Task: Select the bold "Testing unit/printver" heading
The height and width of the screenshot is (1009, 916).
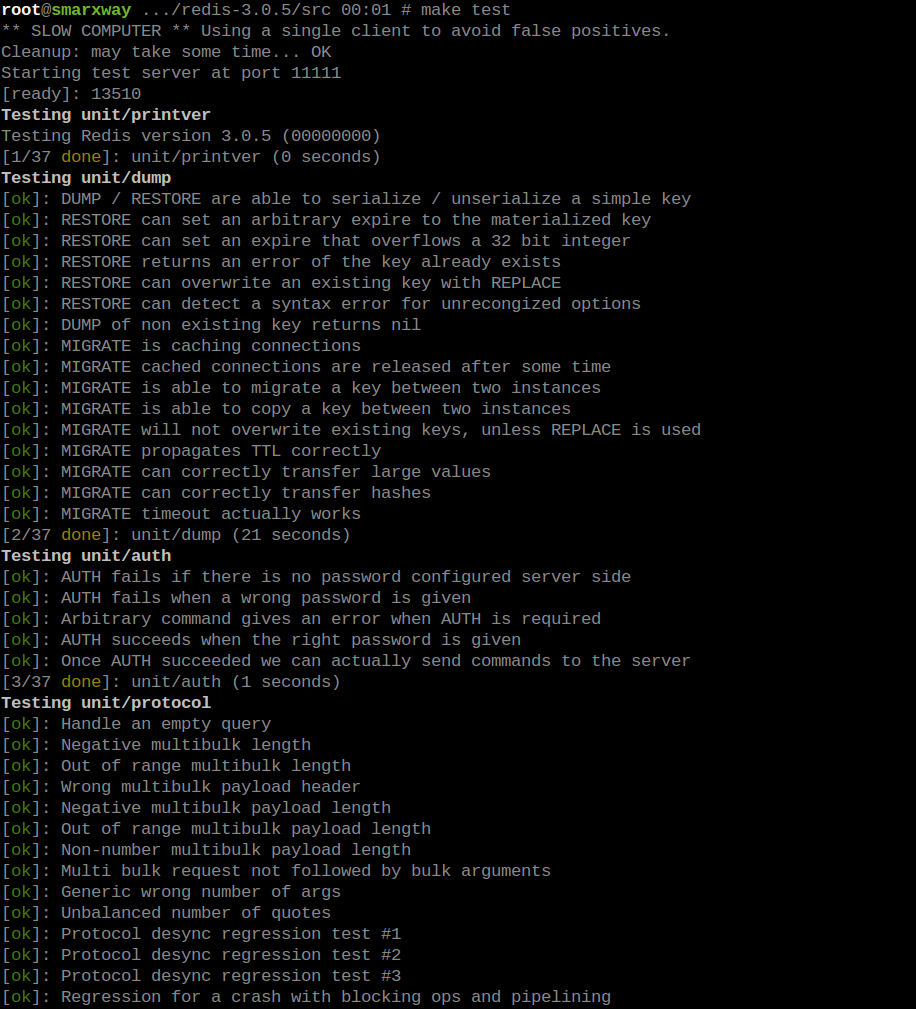Action: point(106,115)
